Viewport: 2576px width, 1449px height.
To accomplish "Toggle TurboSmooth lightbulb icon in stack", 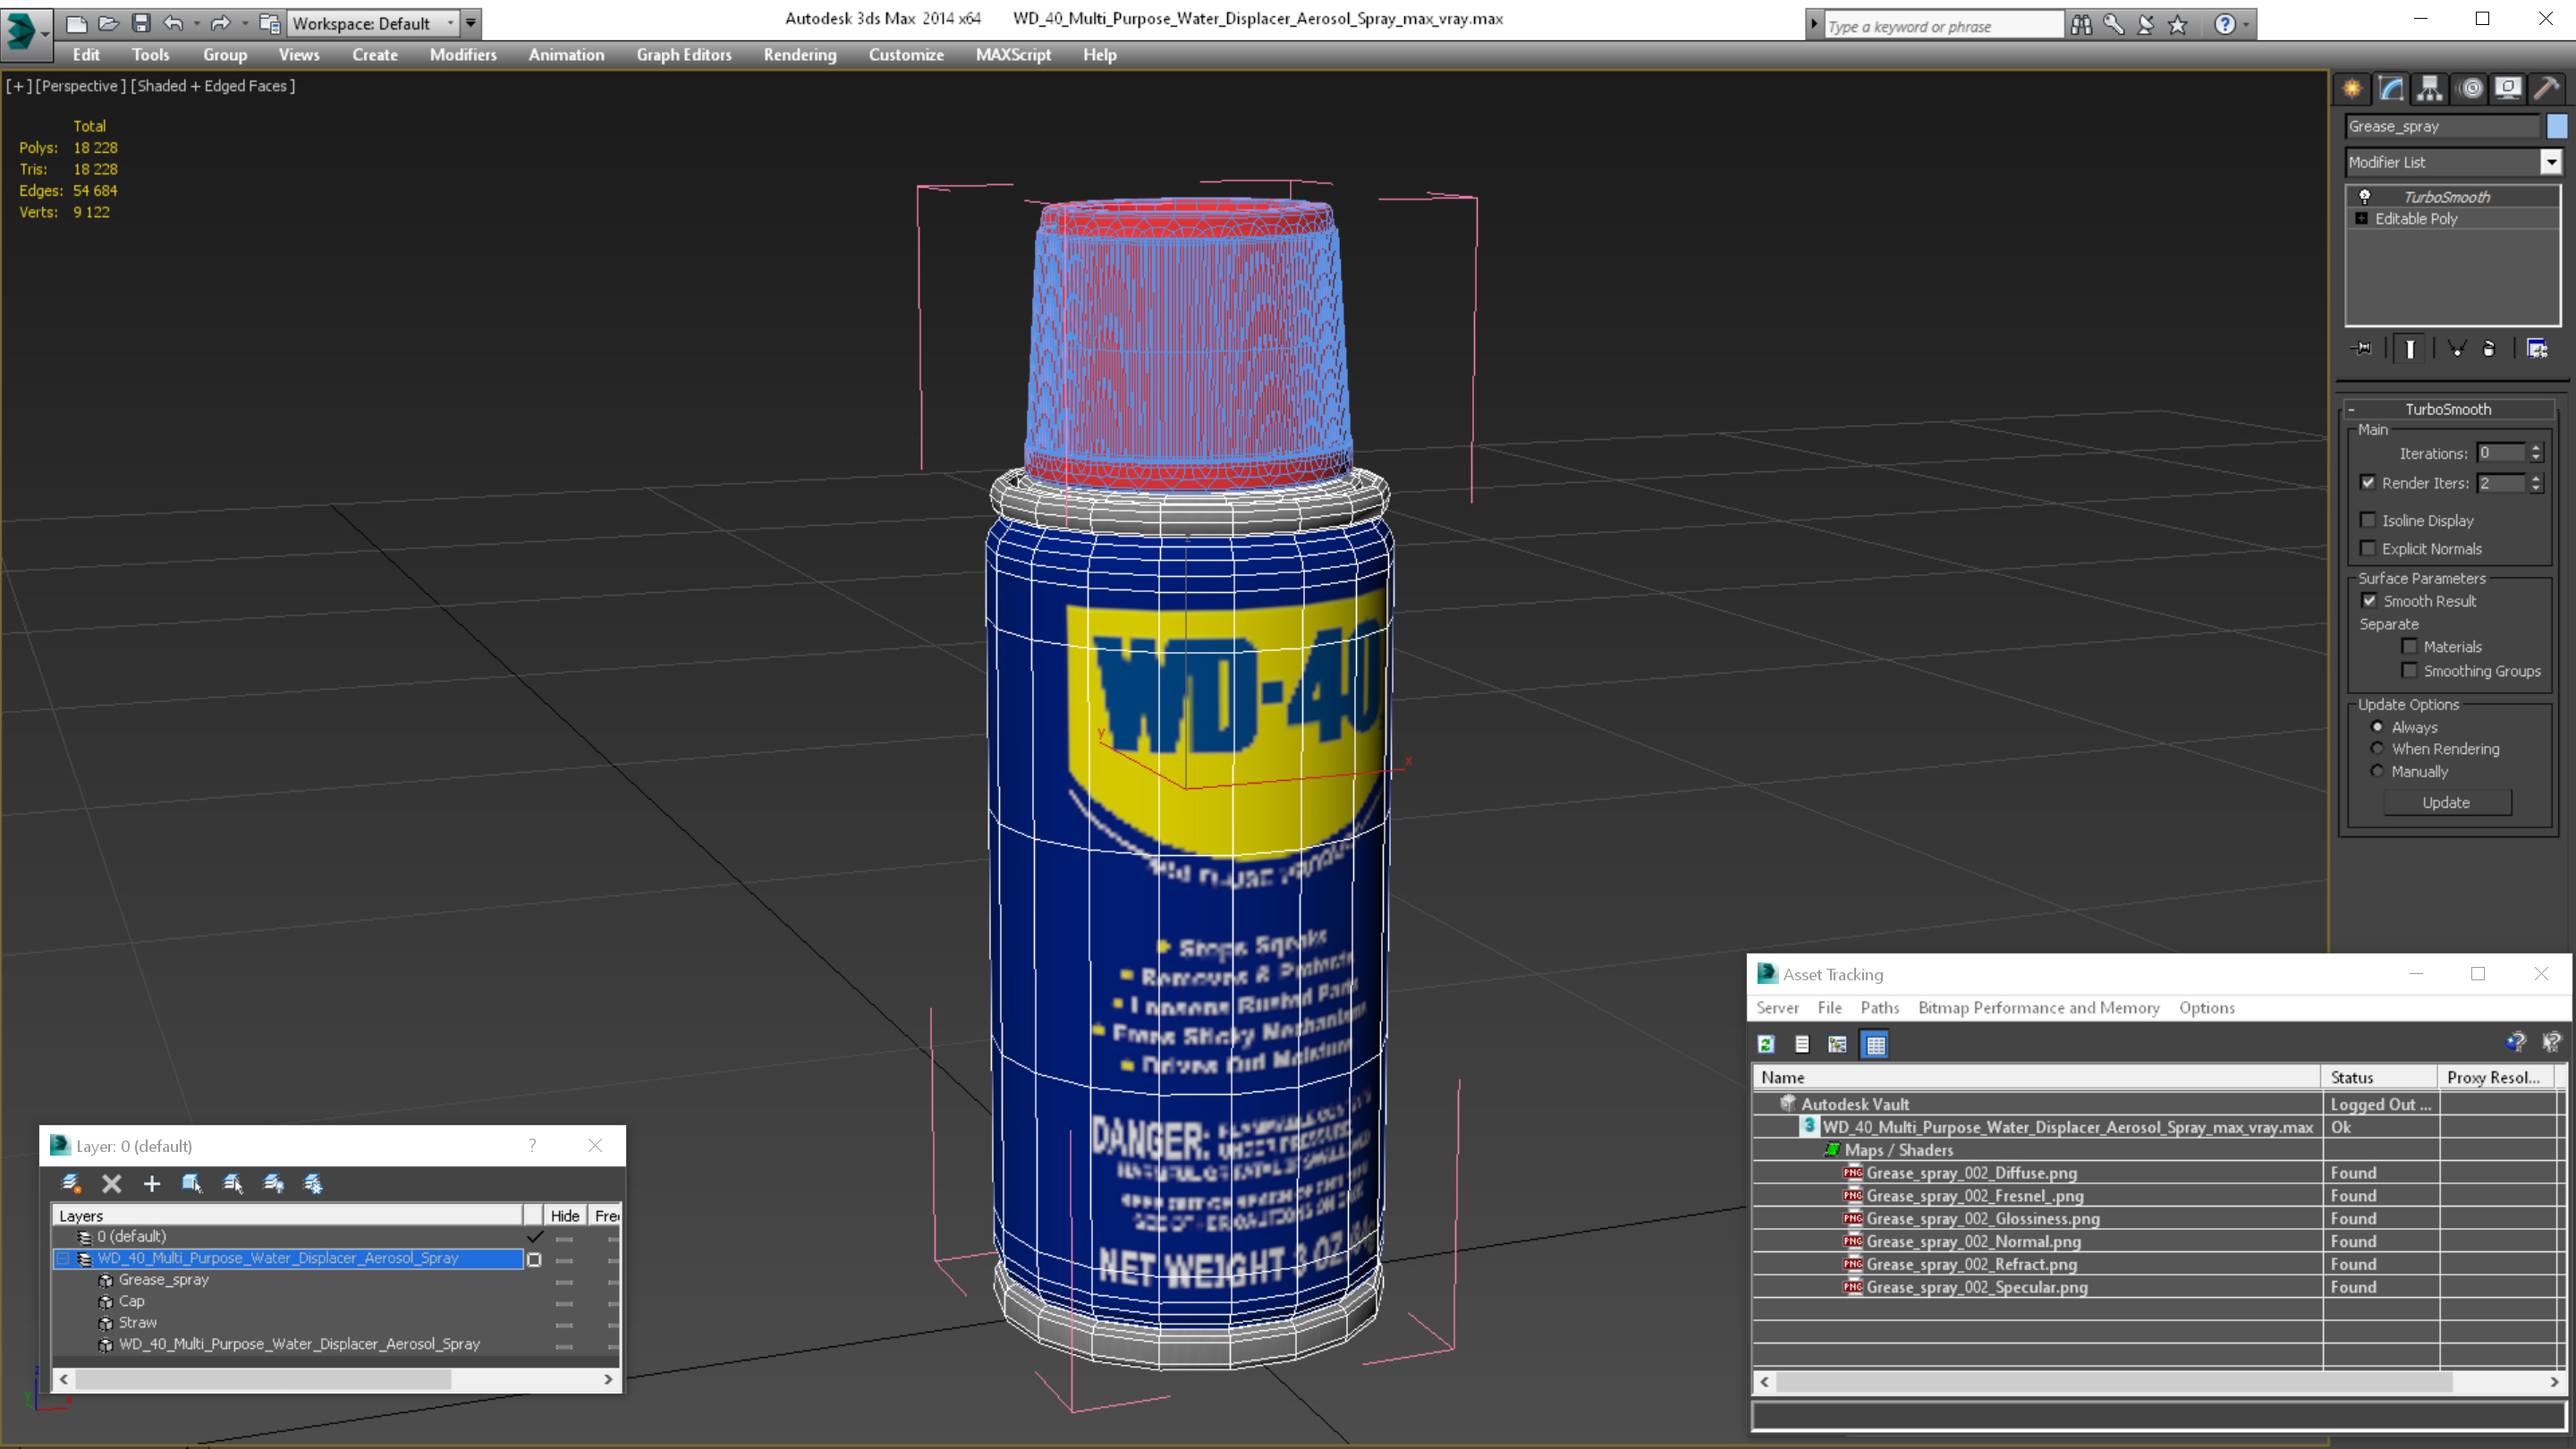I will pyautogui.click(x=2365, y=196).
